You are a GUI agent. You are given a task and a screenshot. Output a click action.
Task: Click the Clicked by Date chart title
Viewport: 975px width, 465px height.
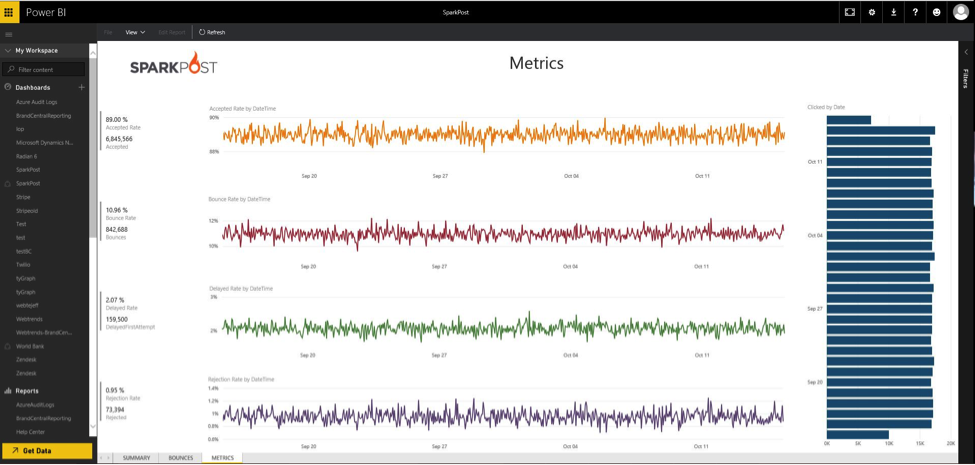pyautogui.click(x=826, y=108)
